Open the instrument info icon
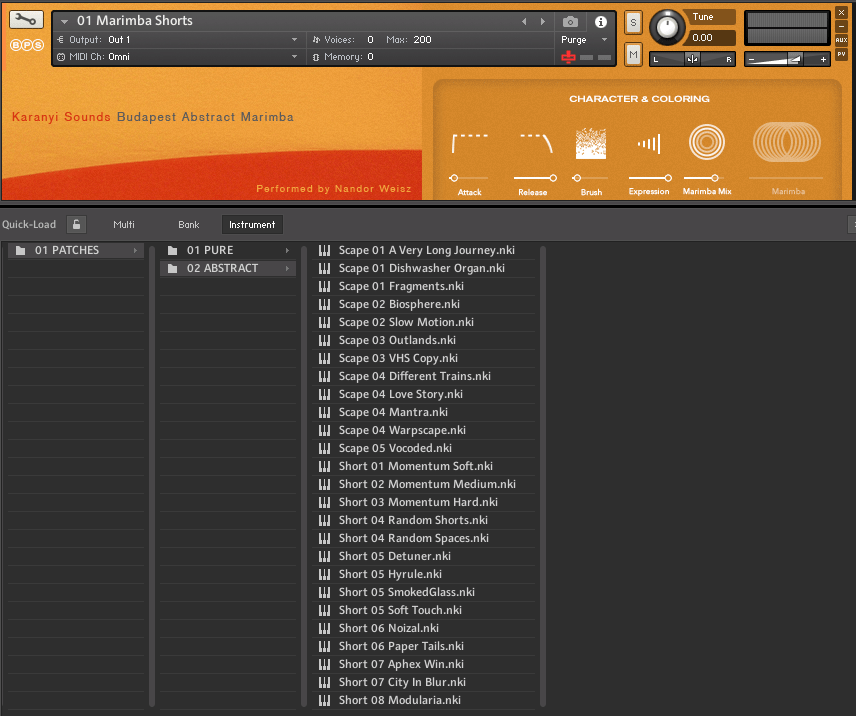 pos(600,21)
